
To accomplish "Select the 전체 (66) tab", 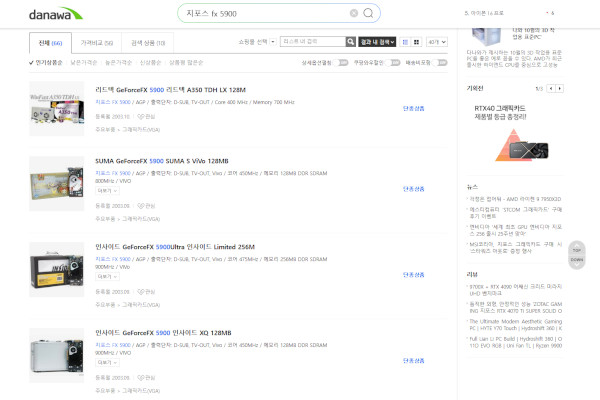I will pyautogui.click(x=50, y=43).
